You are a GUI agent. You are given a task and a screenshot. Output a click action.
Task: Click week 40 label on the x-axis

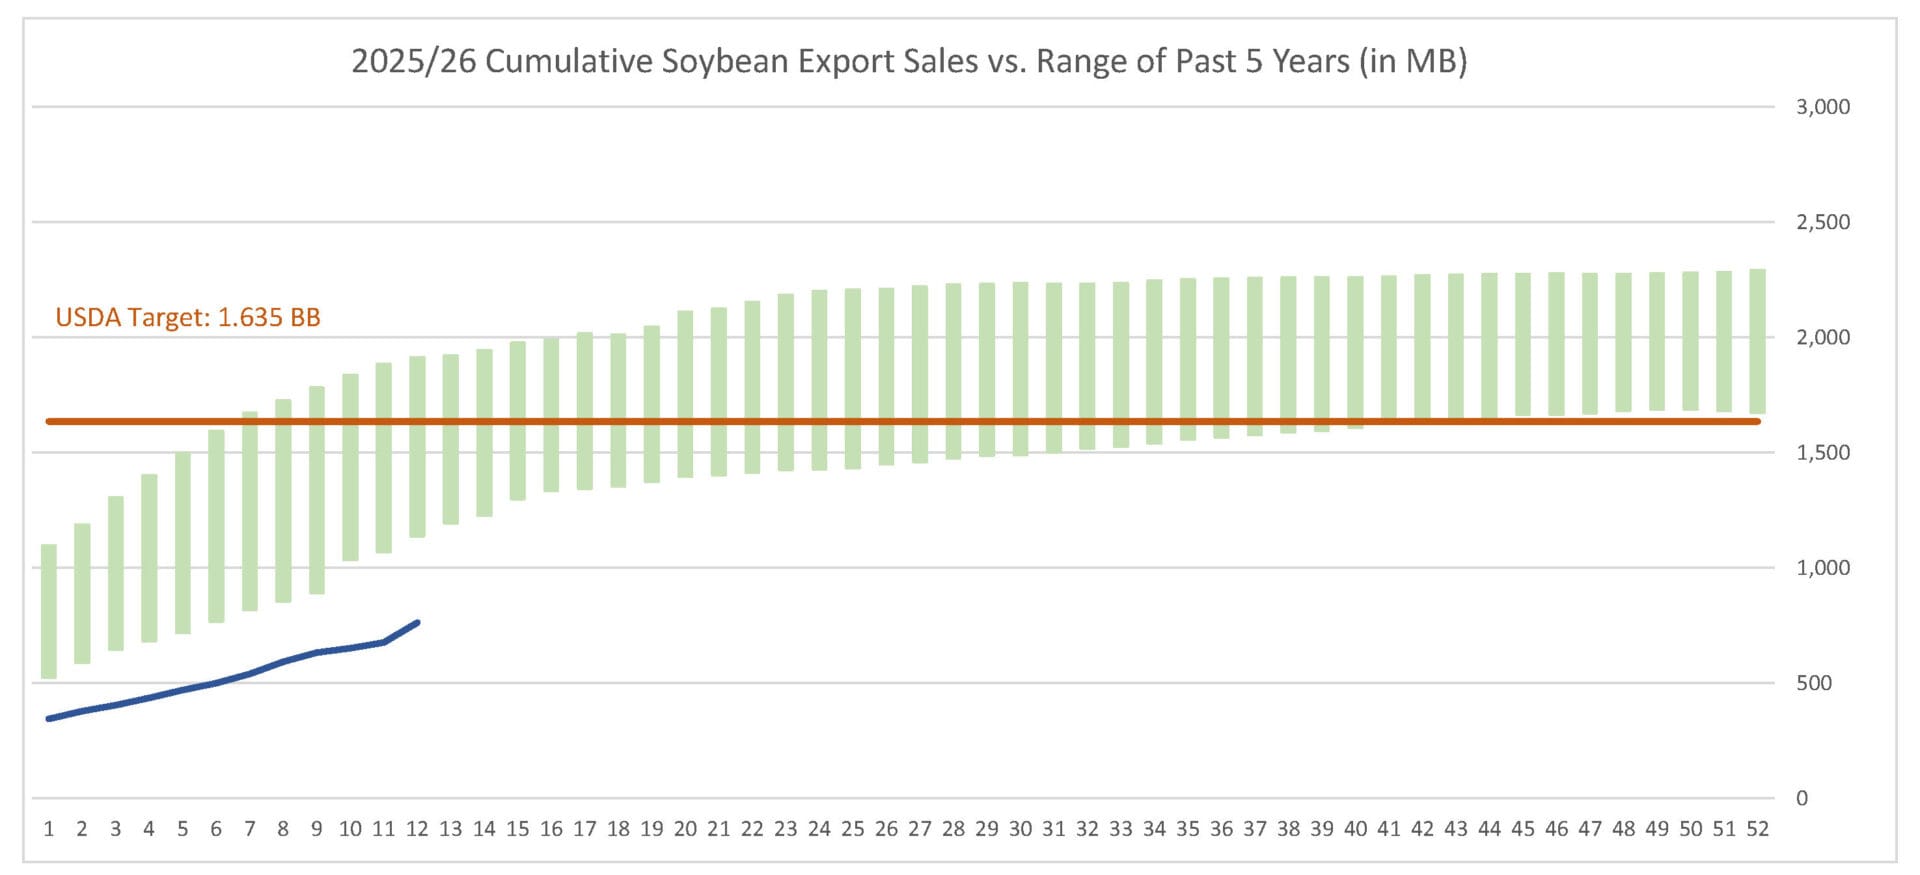click(x=1355, y=829)
